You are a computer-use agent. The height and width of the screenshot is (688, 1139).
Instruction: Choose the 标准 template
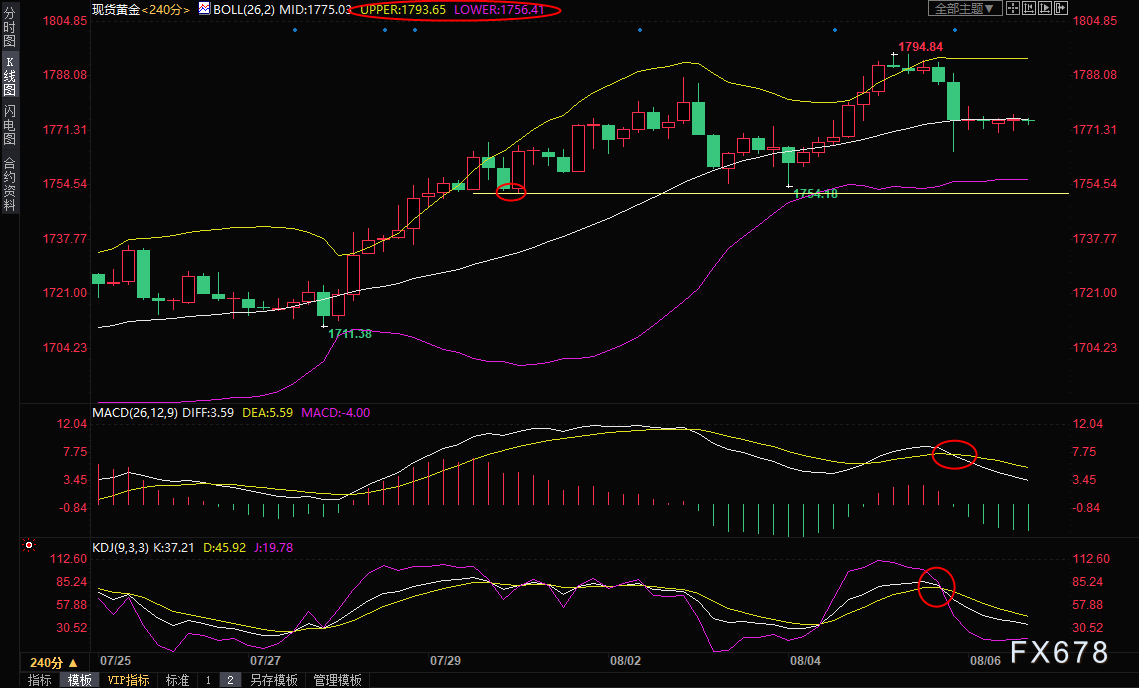tap(177, 680)
